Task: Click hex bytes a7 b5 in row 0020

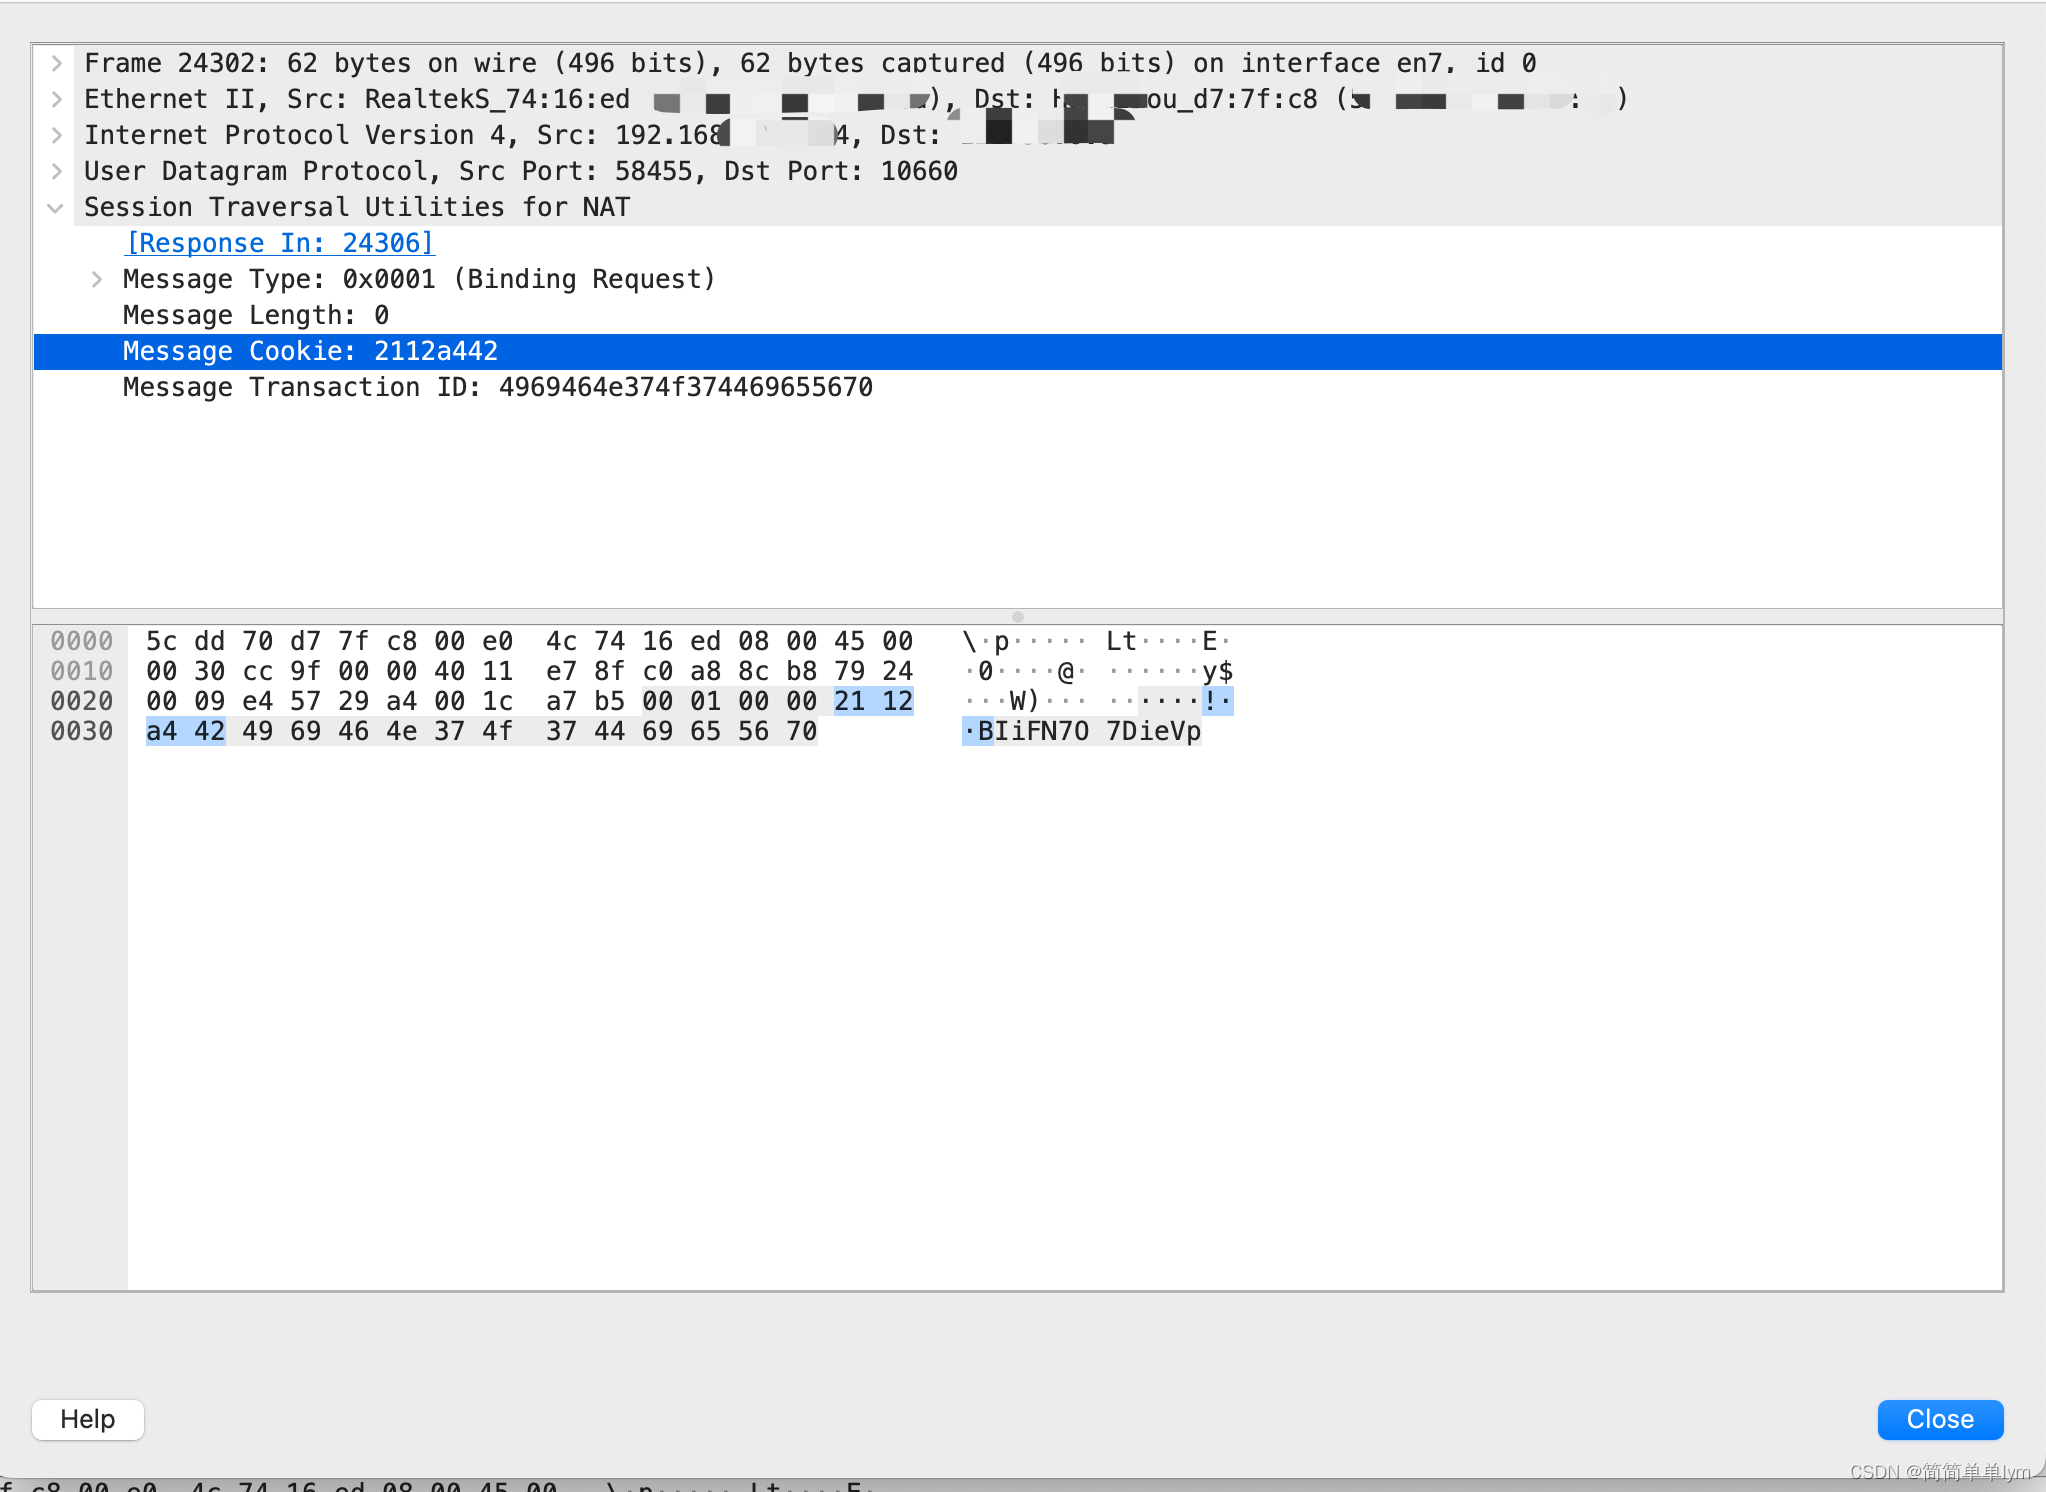Action: (586, 701)
